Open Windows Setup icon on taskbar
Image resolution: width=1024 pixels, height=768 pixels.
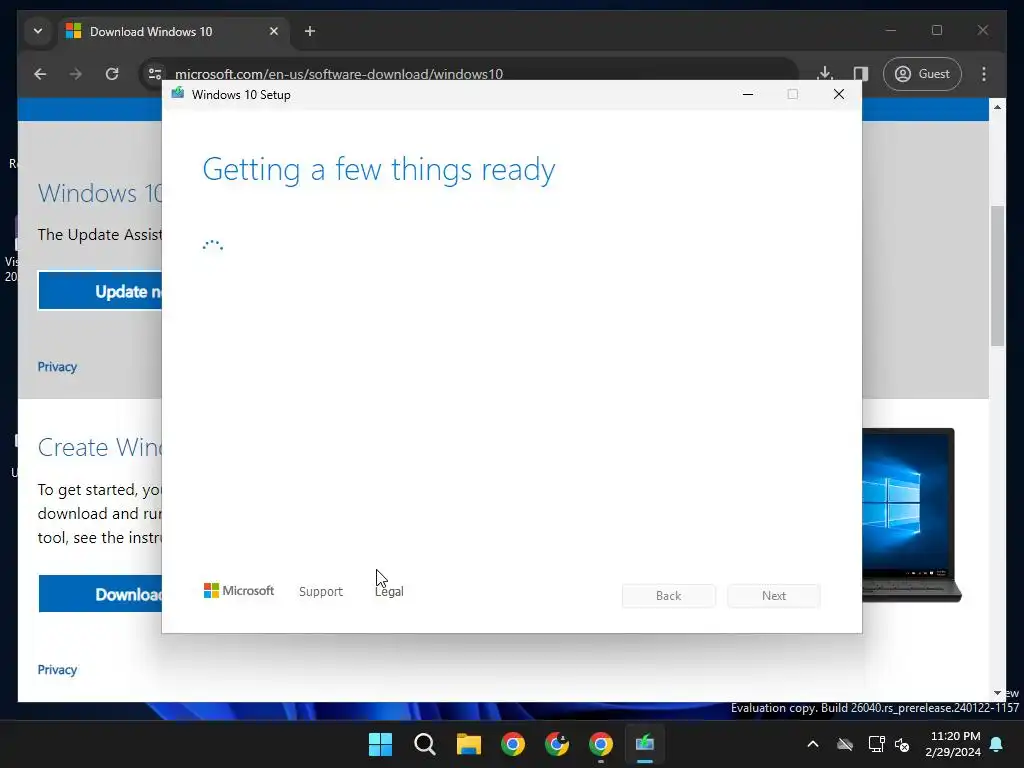[x=645, y=744]
